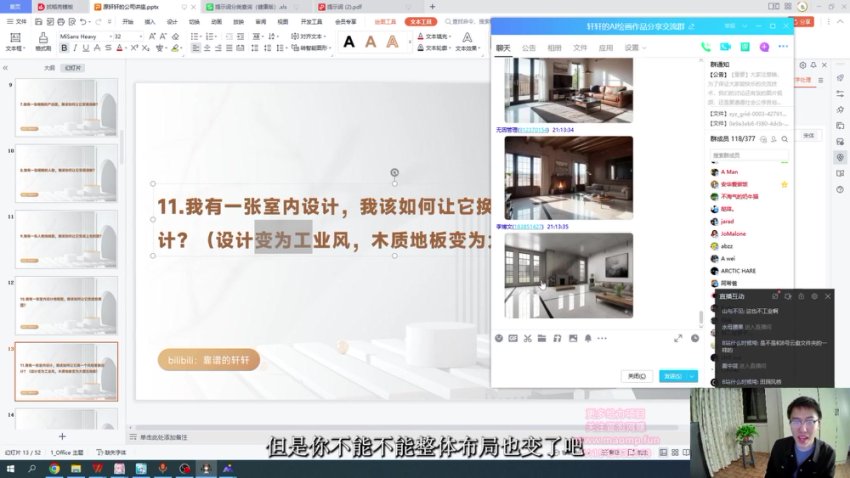Viewport: 850px width, 478px height.
Task: Click the Format Painter icon
Action: point(43,41)
